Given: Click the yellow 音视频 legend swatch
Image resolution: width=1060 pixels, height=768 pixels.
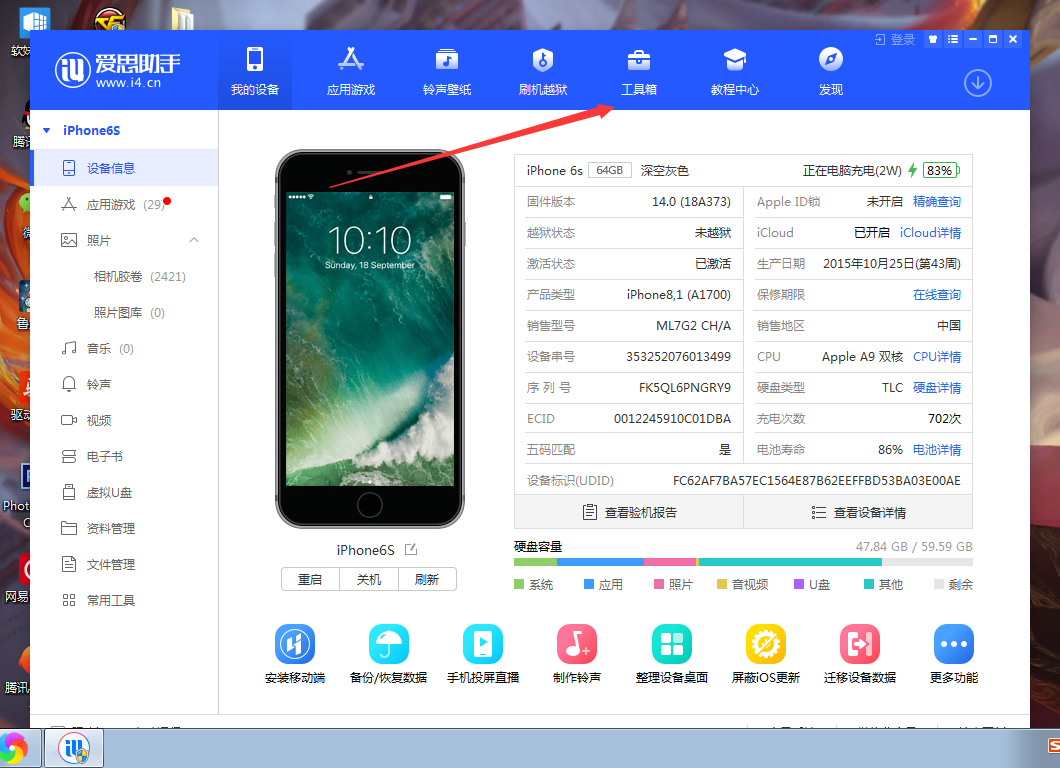Looking at the screenshot, I should pyautogui.click(x=722, y=584).
